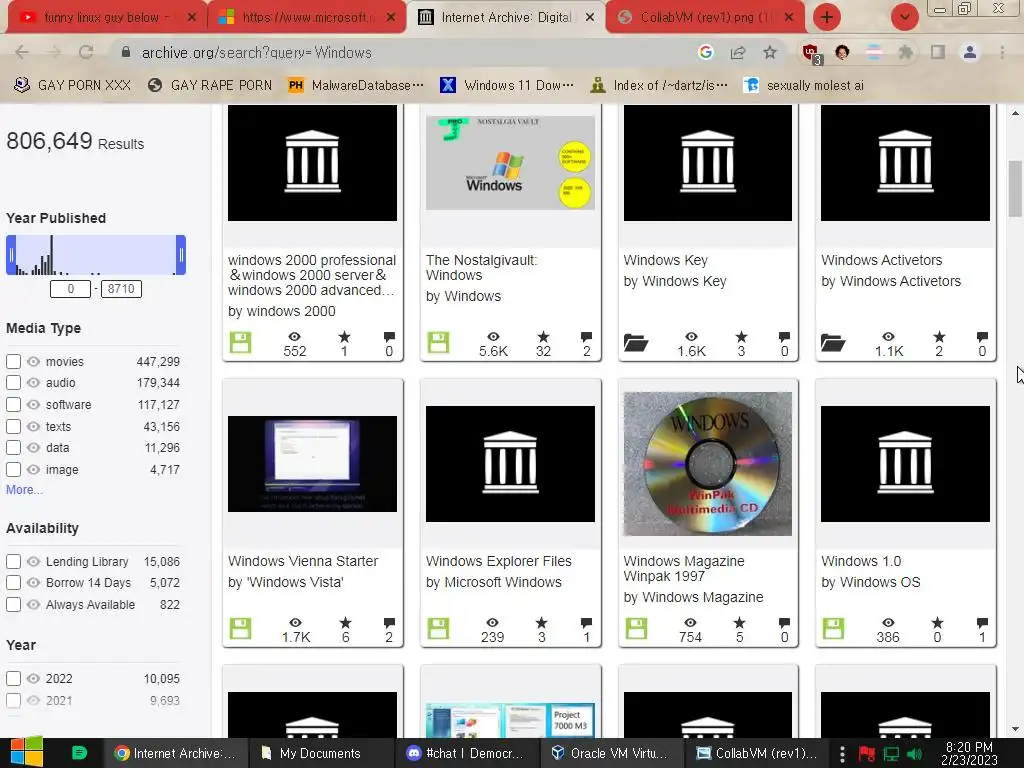1024x768 pixels.
Task: Expand More media types link
Action: [x=24, y=490]
